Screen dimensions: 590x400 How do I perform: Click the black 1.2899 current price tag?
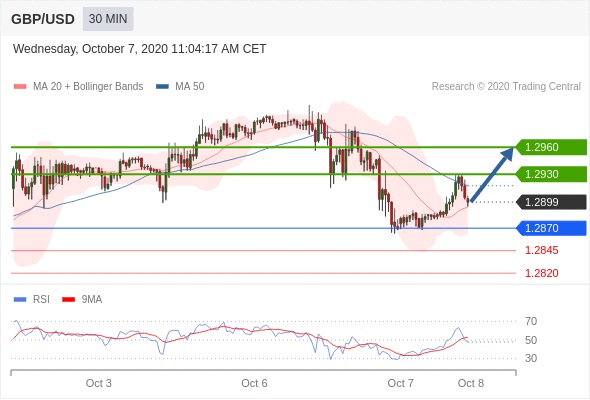point(550,202)
